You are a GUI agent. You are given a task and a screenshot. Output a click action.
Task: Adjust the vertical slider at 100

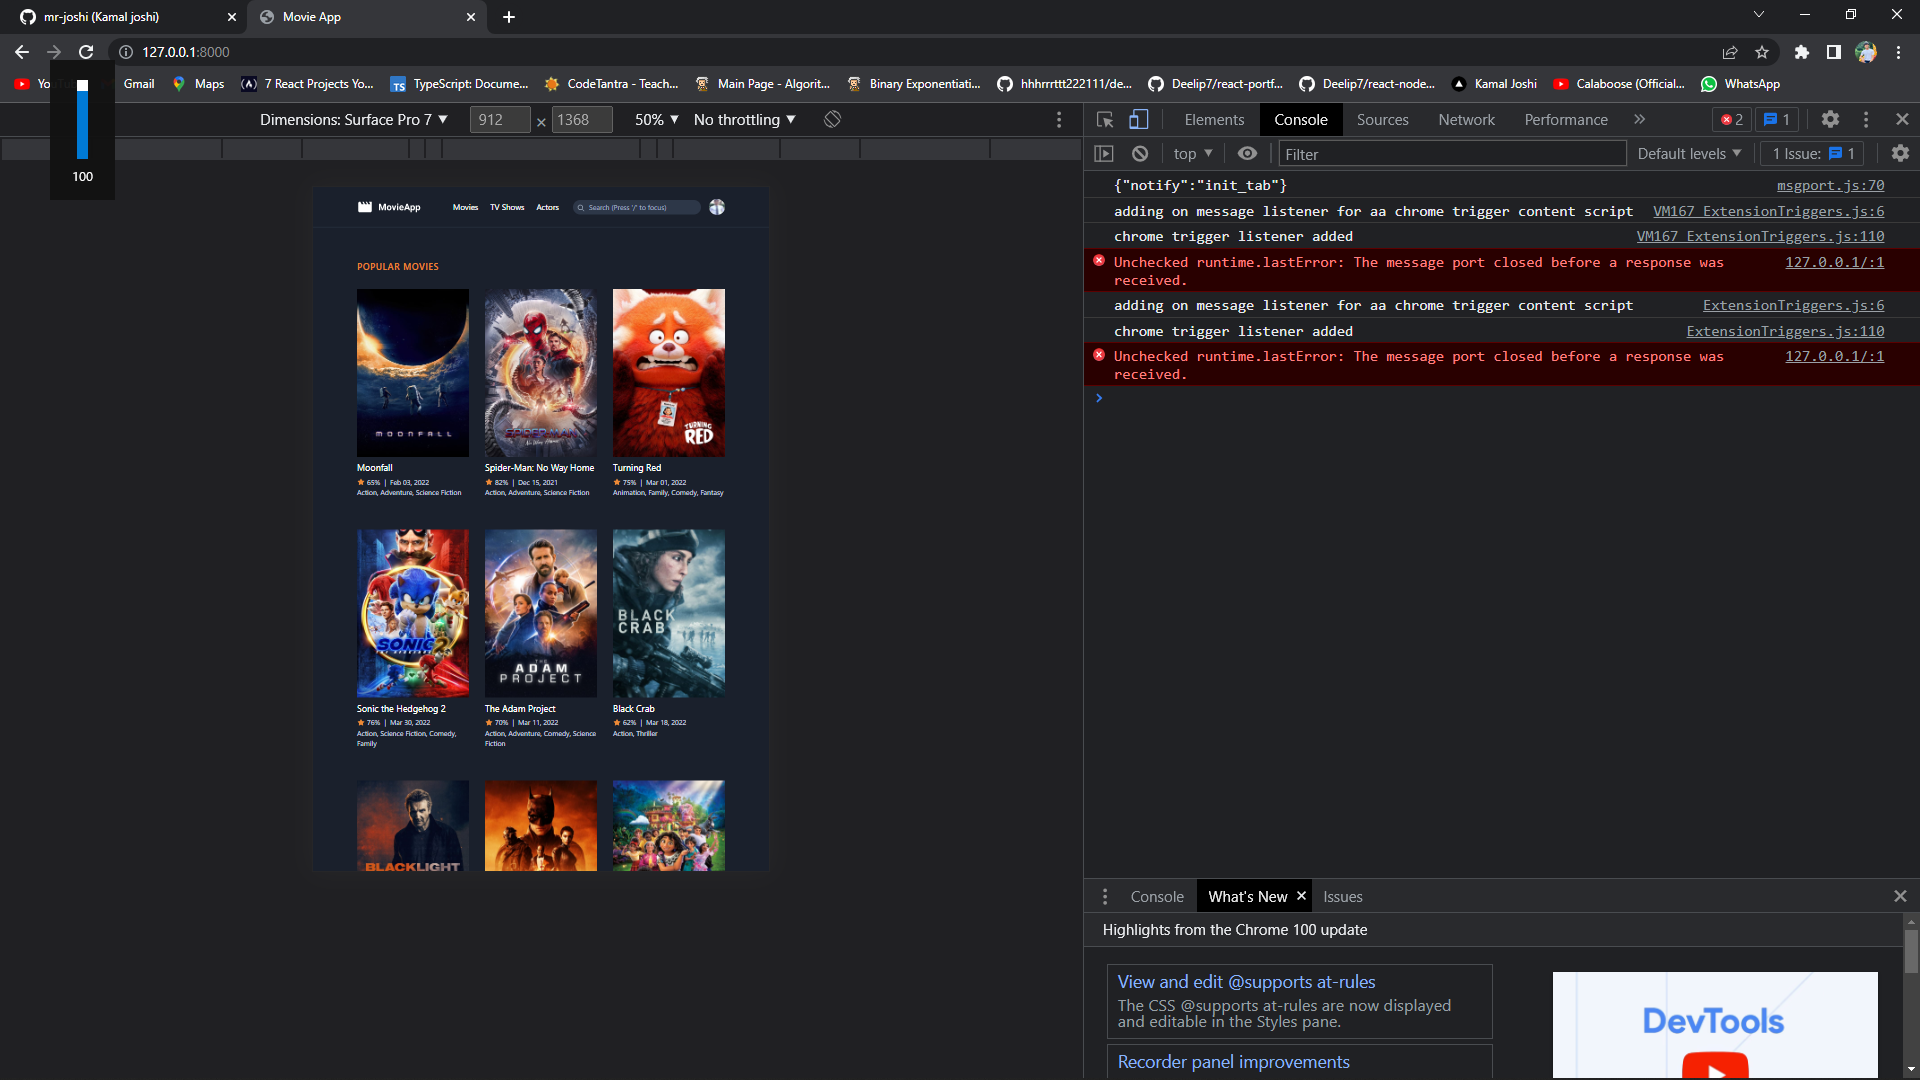82,110
